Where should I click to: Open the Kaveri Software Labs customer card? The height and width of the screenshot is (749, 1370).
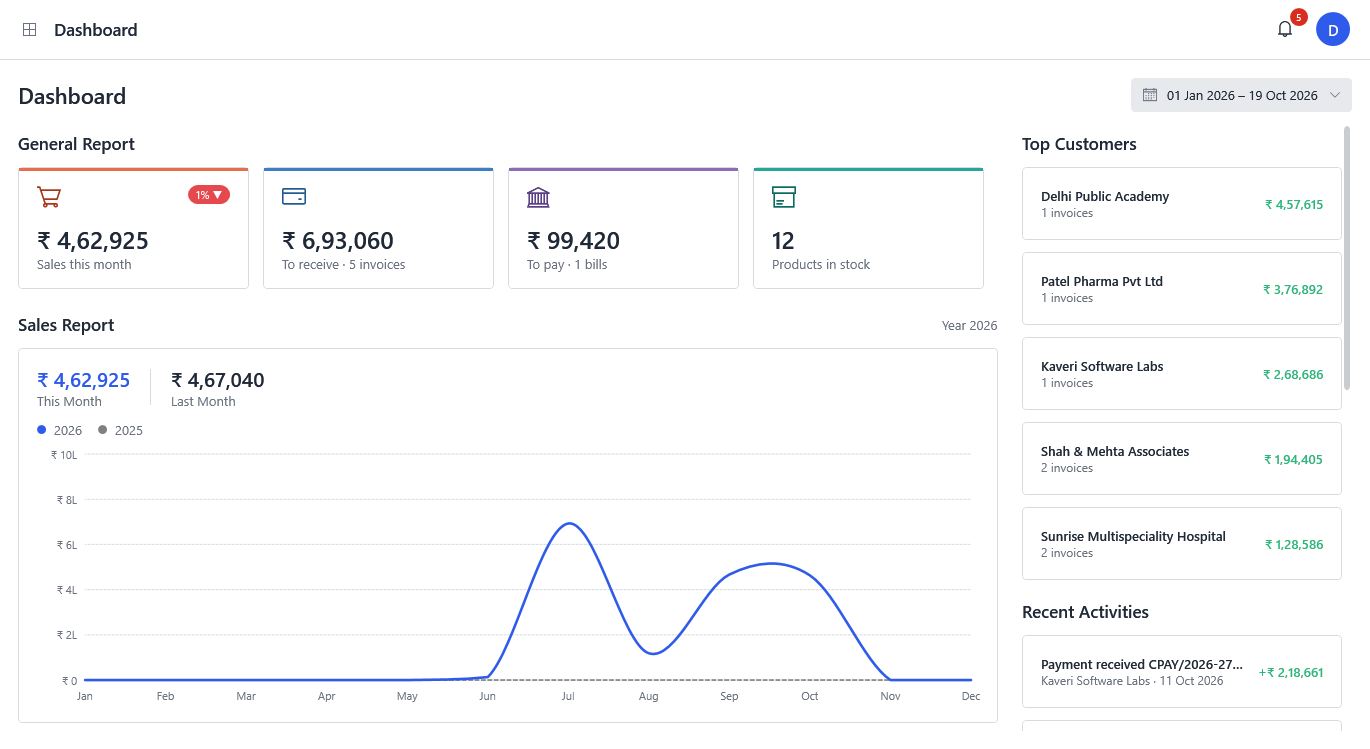point(1182,374)
